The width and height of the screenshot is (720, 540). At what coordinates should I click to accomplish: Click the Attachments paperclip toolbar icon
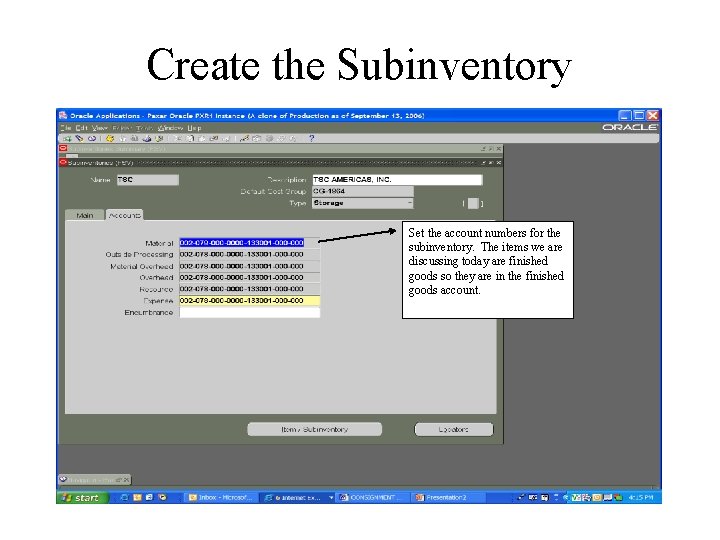pyautogui.click(x=281, y=138)
